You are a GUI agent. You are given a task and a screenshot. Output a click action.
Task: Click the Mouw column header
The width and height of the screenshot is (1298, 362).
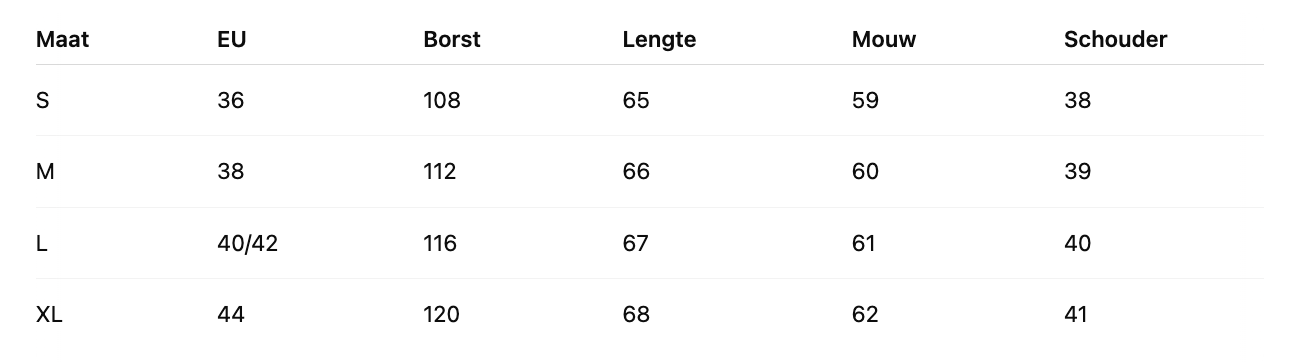coord(884,40)
